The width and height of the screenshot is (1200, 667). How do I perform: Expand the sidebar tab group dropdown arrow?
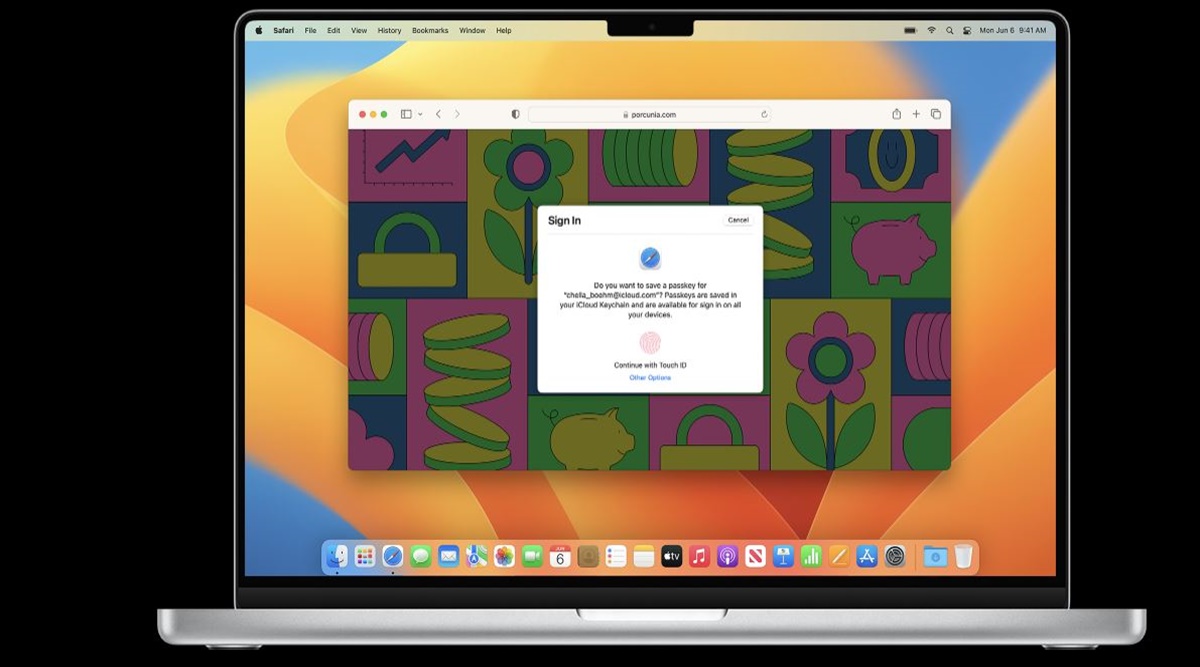[x=420, y=114]
